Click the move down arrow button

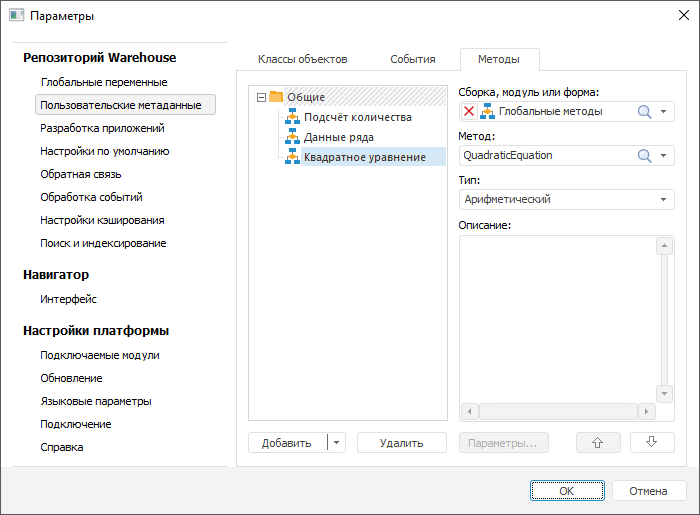pyautogui.click(x=652, y=443)
